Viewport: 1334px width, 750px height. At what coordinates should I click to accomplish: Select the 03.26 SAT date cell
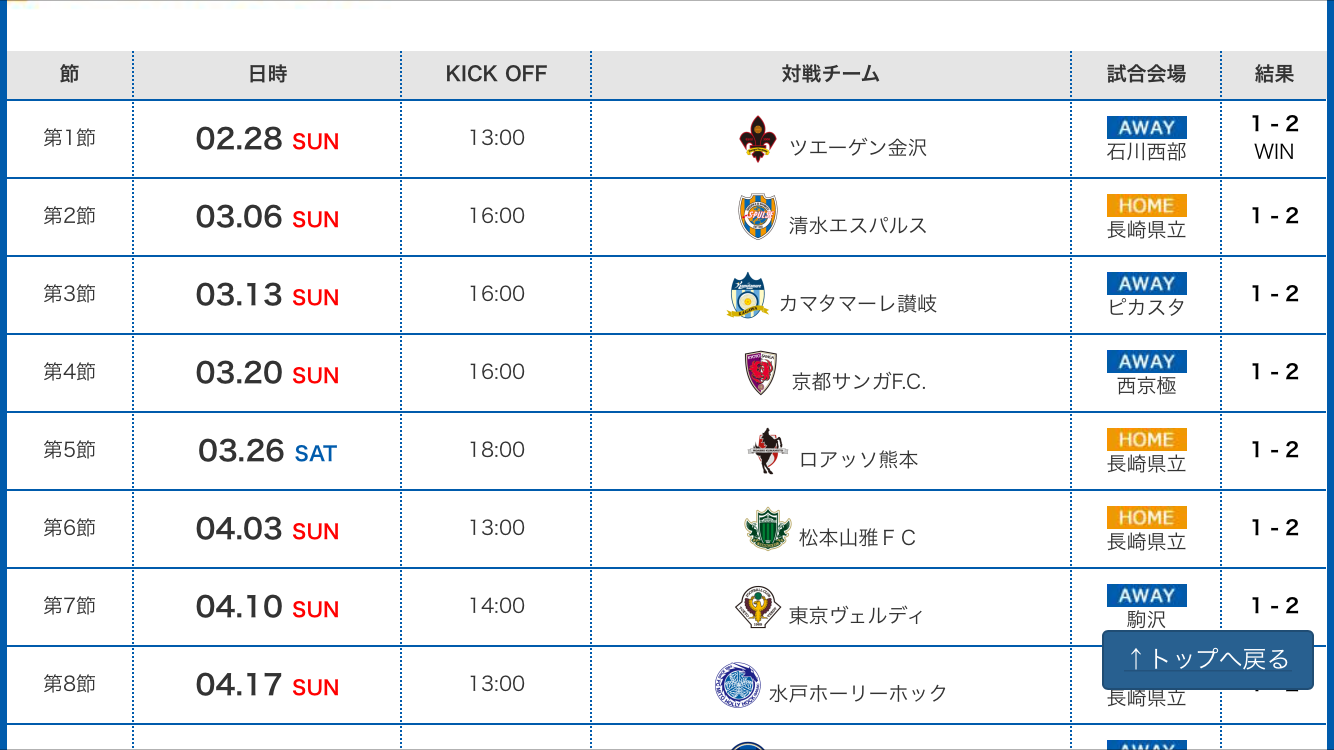(x=267, y=451)
